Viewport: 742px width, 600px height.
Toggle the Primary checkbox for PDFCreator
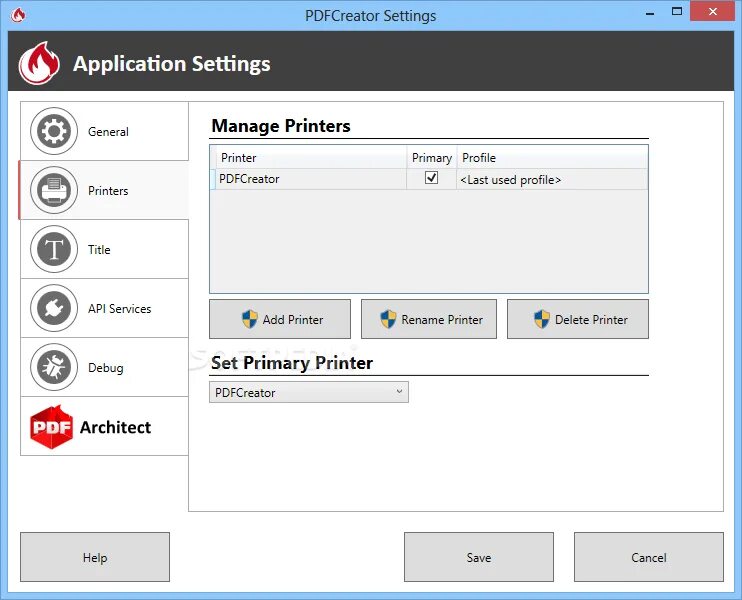431,178
